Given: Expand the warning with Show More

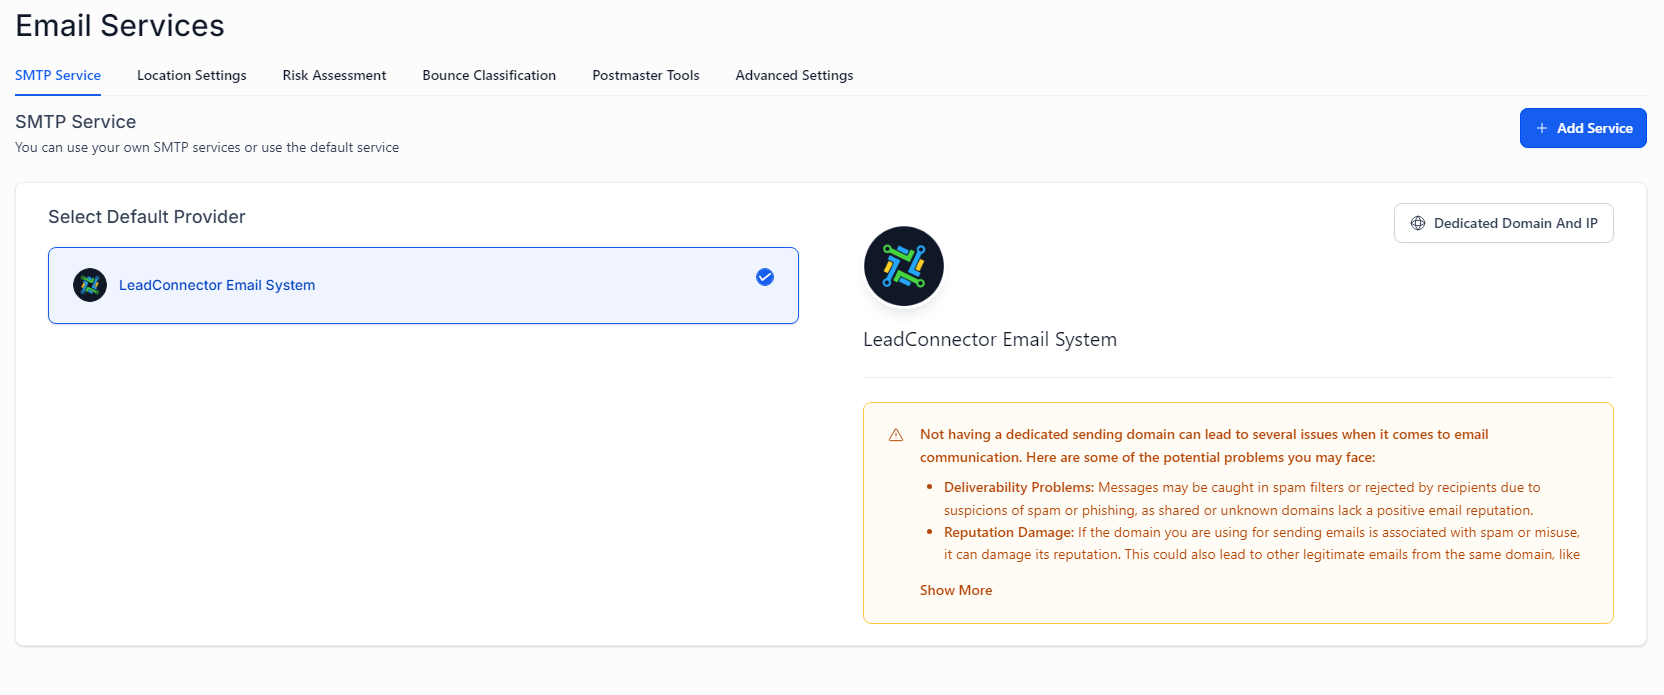Looking at the screenshot, I should click(955, 590).
